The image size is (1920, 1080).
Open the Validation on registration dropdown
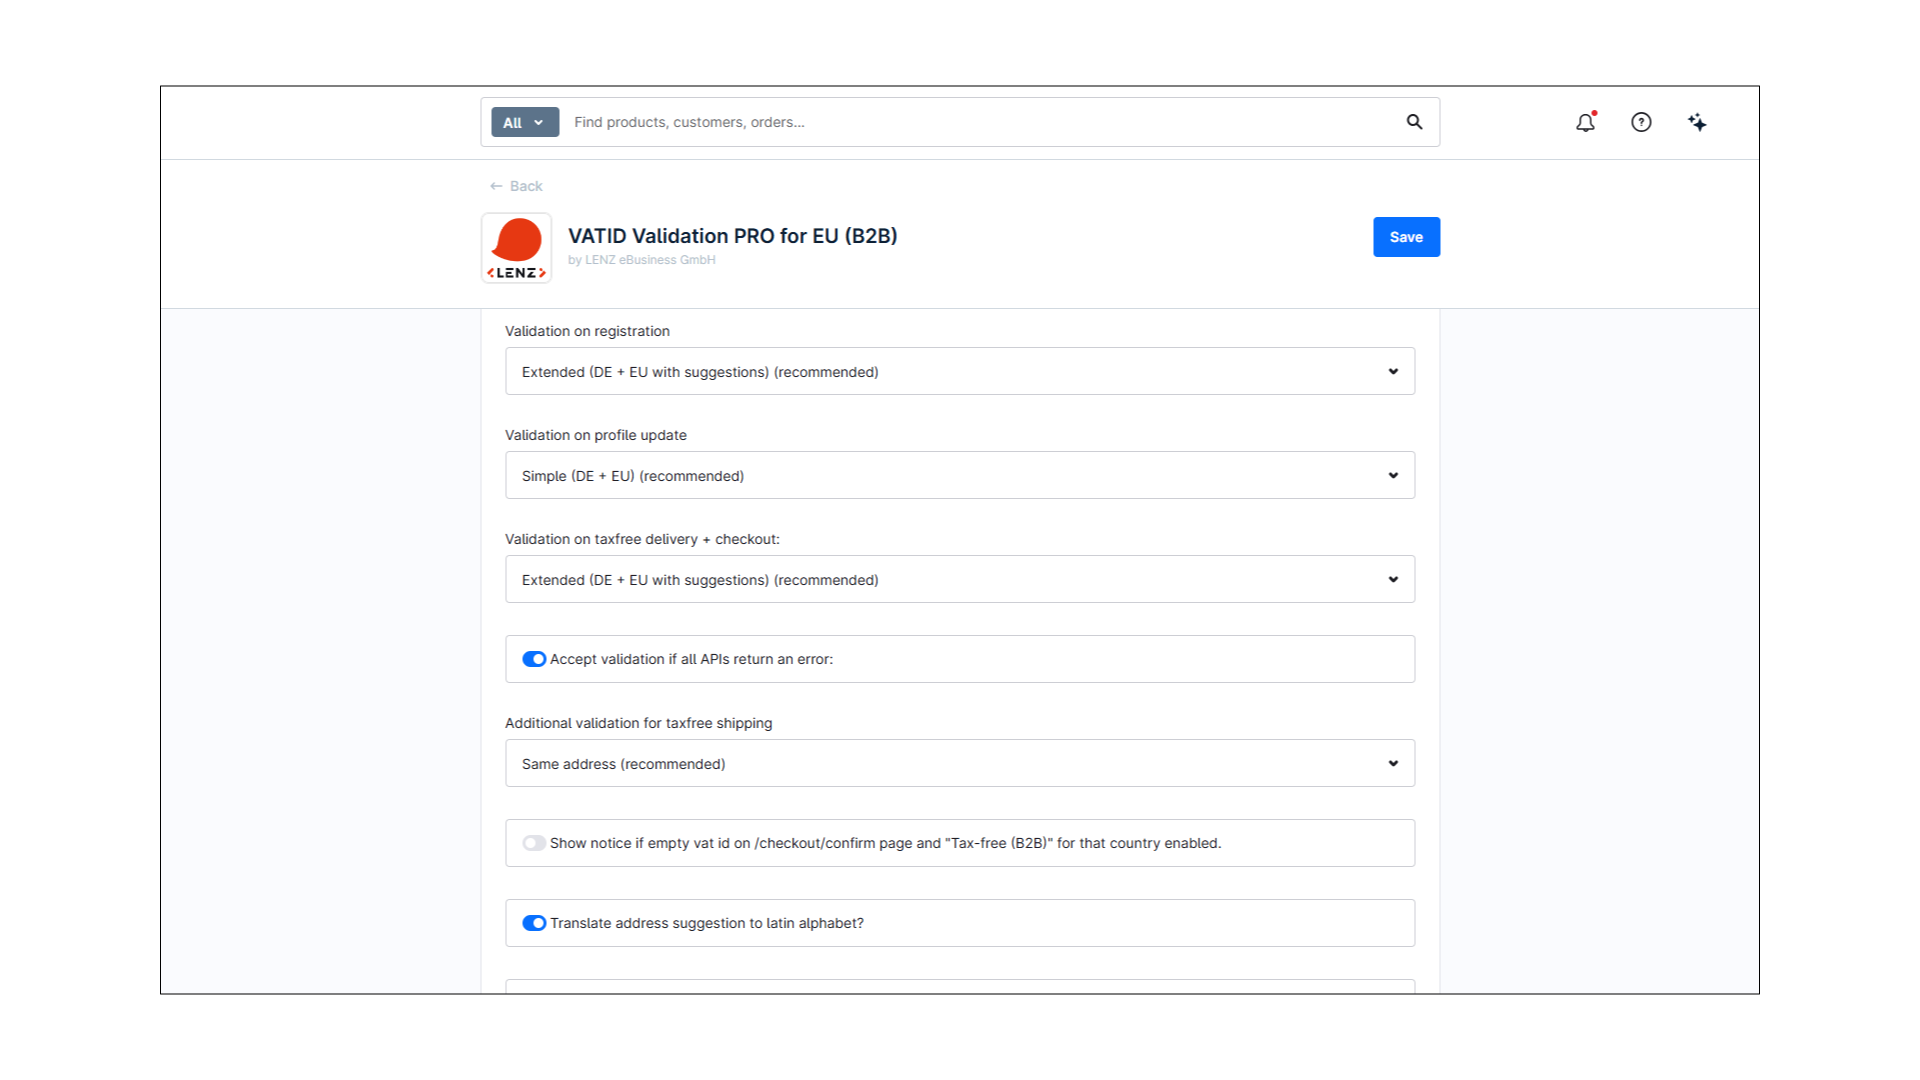958,371
